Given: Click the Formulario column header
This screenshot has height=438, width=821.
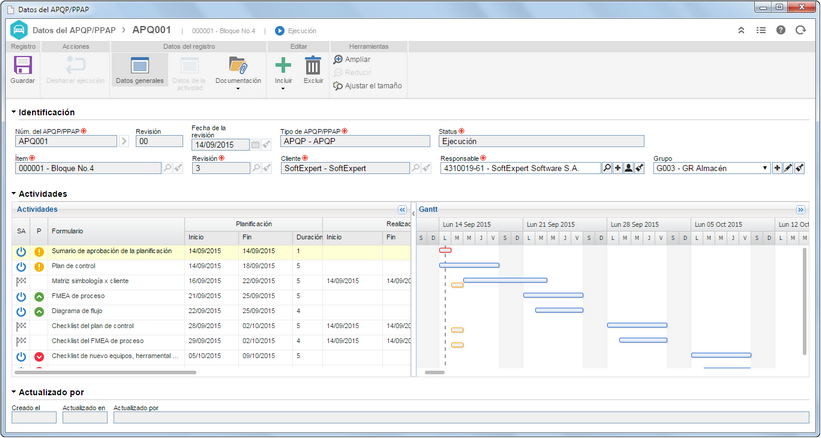Looking at the screenshot, I should click(116, 231).
